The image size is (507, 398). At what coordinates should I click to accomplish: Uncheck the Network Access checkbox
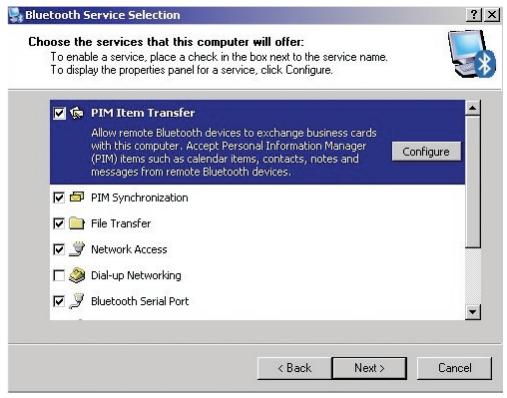click(x=59, y=249)
